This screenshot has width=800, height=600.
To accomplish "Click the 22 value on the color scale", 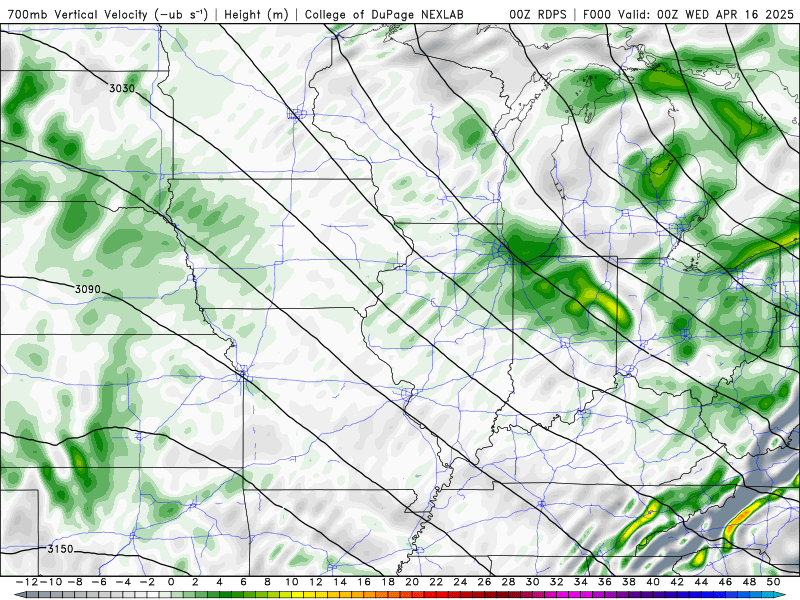I will pyautogui.click(x=436, y=582).
